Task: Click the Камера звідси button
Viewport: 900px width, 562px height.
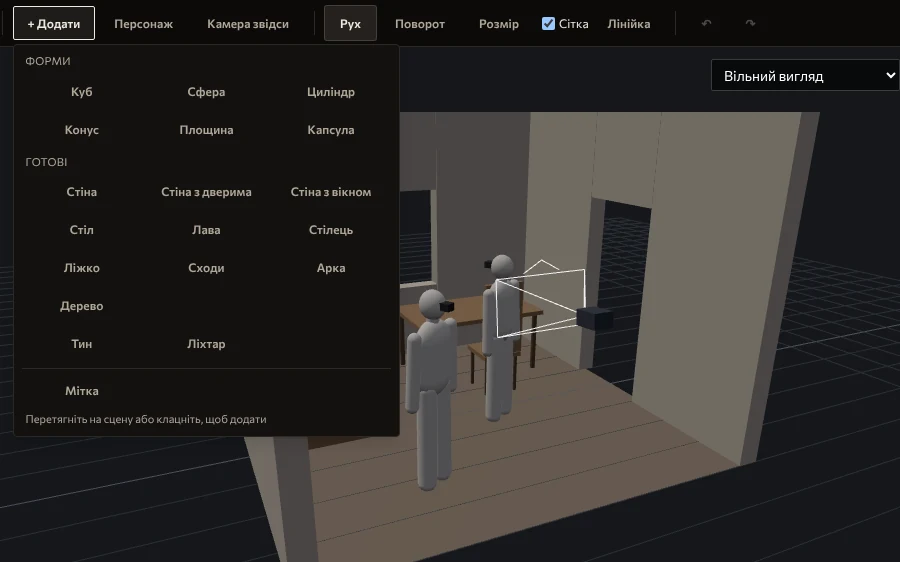Action: 248,24
